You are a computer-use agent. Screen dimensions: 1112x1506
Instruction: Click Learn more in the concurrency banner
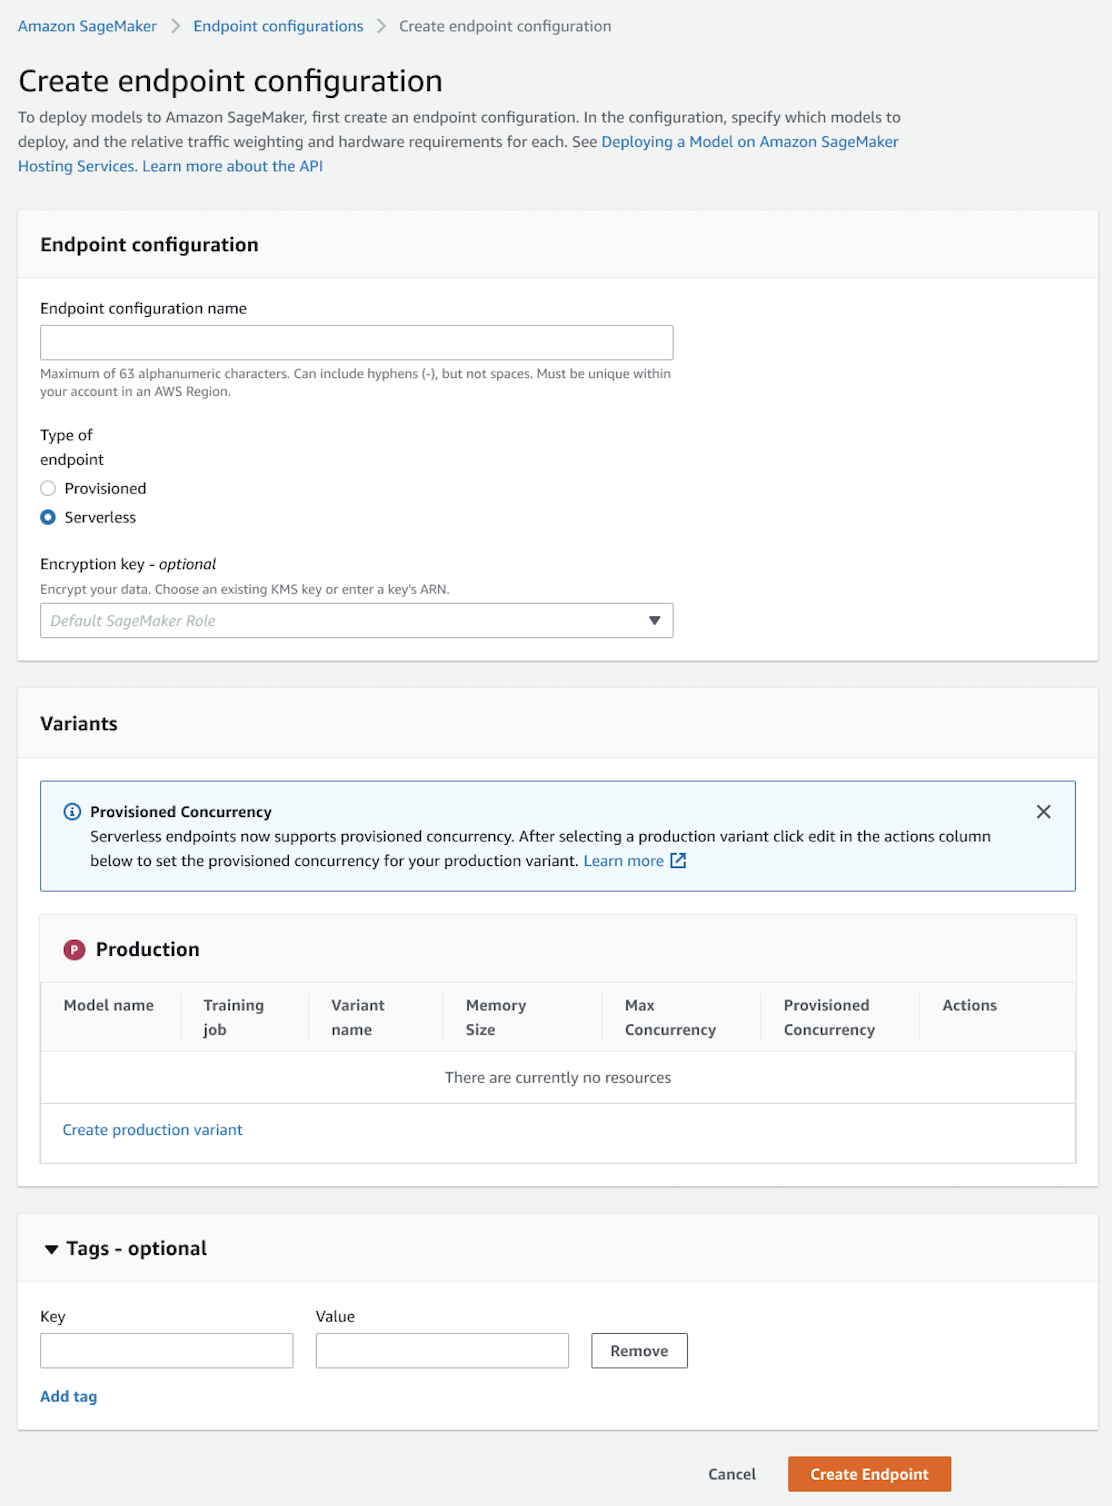pos(624,860)
